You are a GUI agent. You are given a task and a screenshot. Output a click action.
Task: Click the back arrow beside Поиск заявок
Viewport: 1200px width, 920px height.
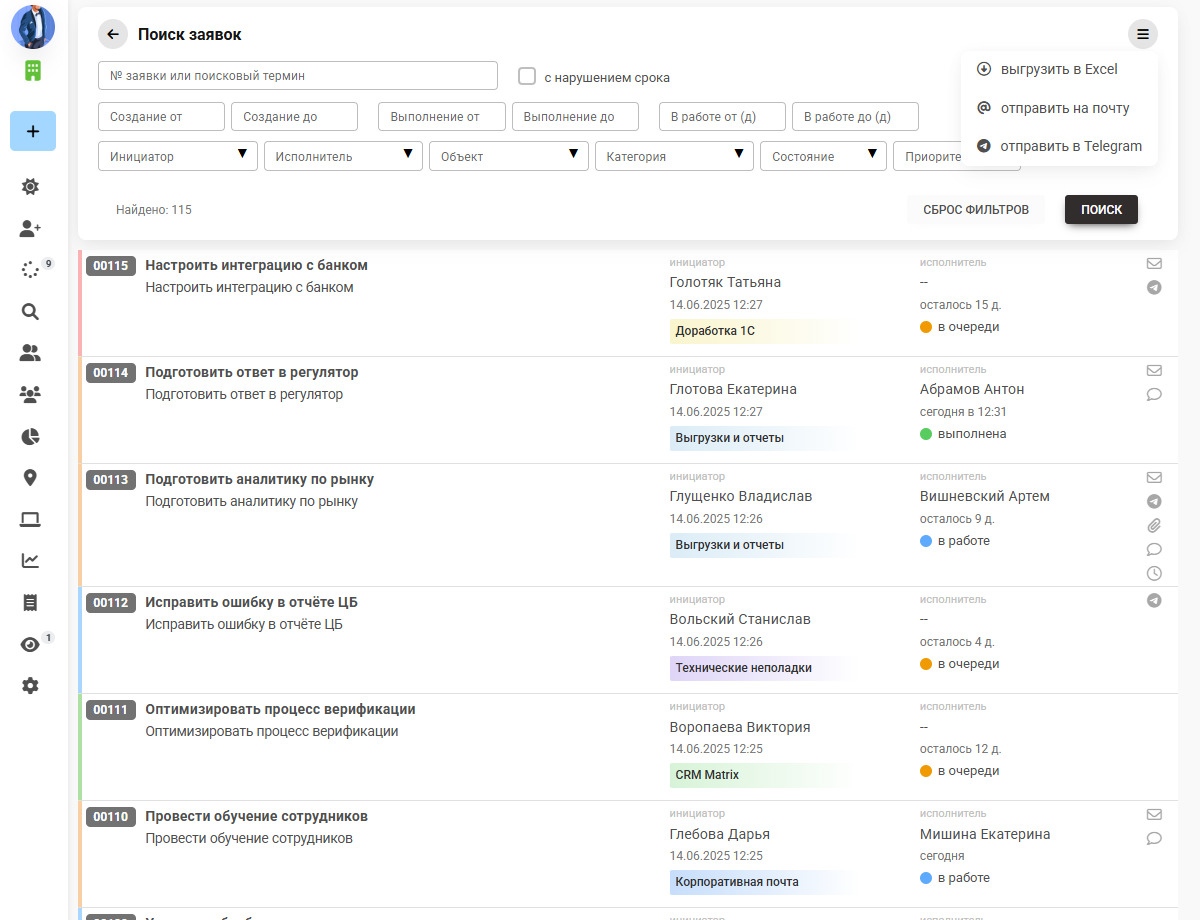point(113,34)
